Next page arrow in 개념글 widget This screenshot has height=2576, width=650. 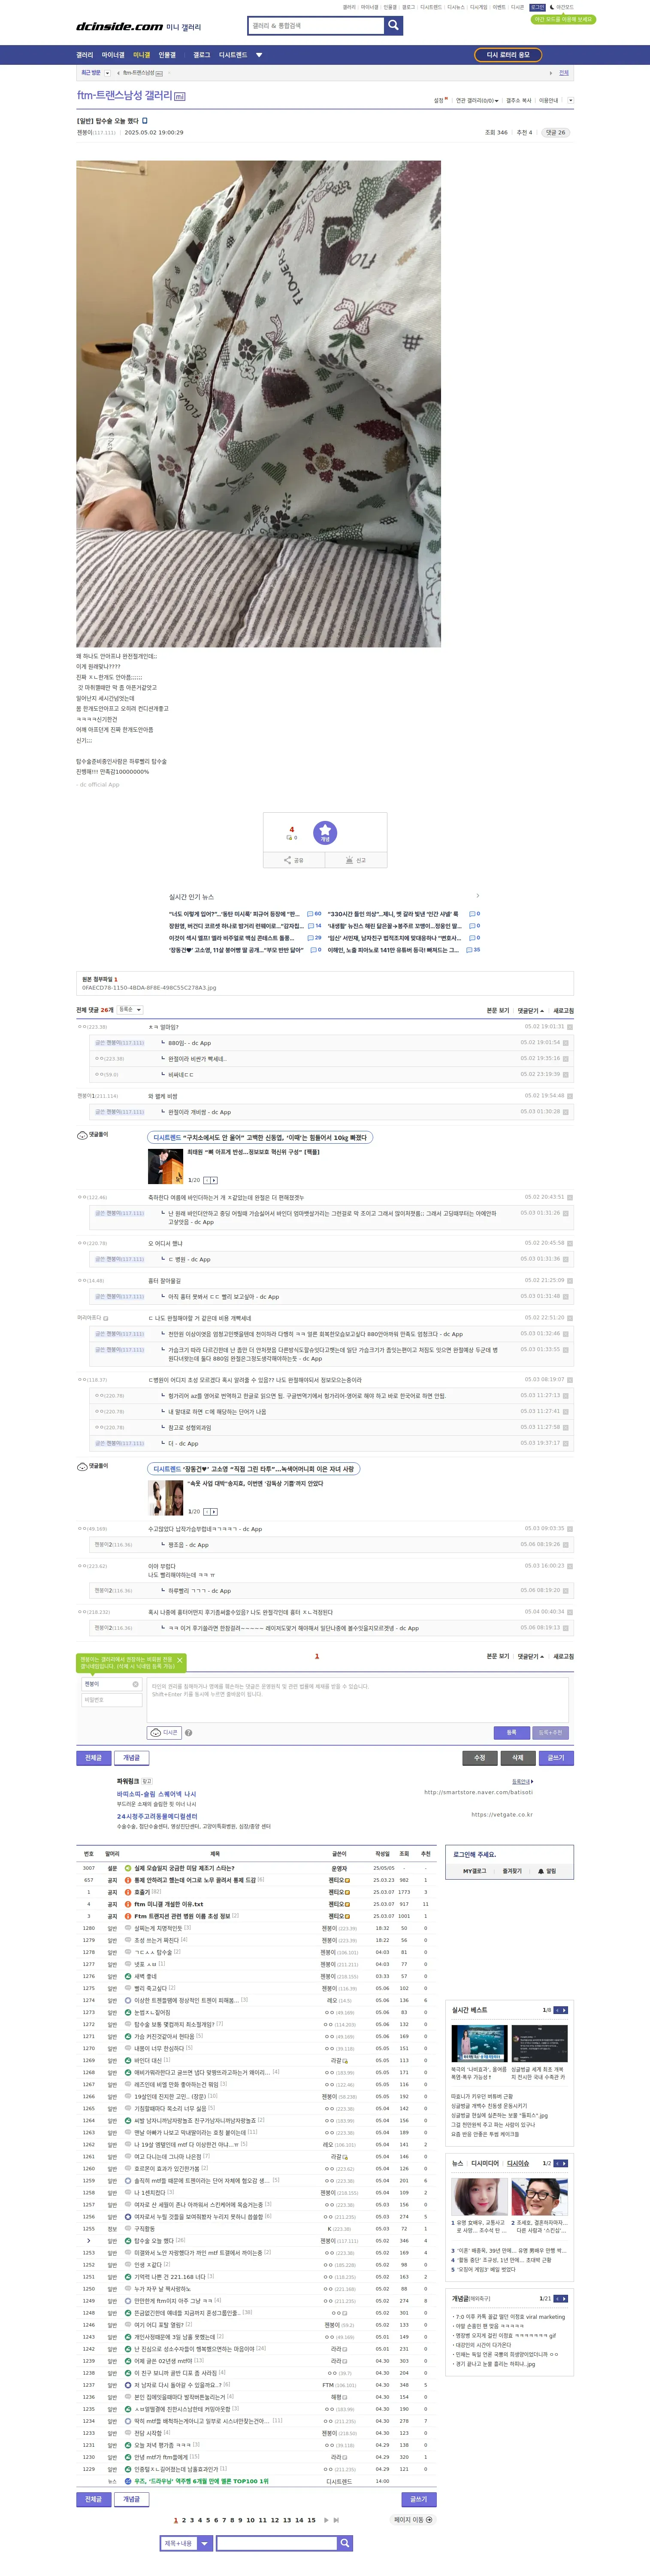[564, 2299]
